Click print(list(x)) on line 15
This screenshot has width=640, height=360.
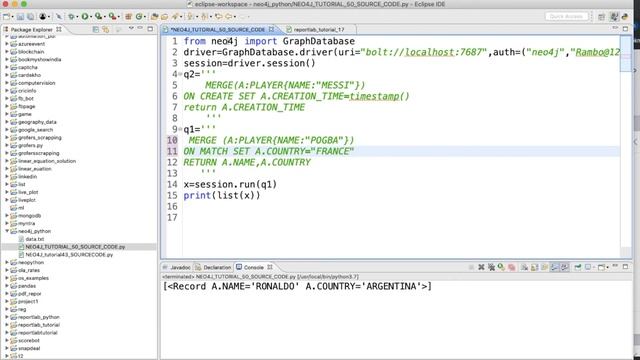222,196
